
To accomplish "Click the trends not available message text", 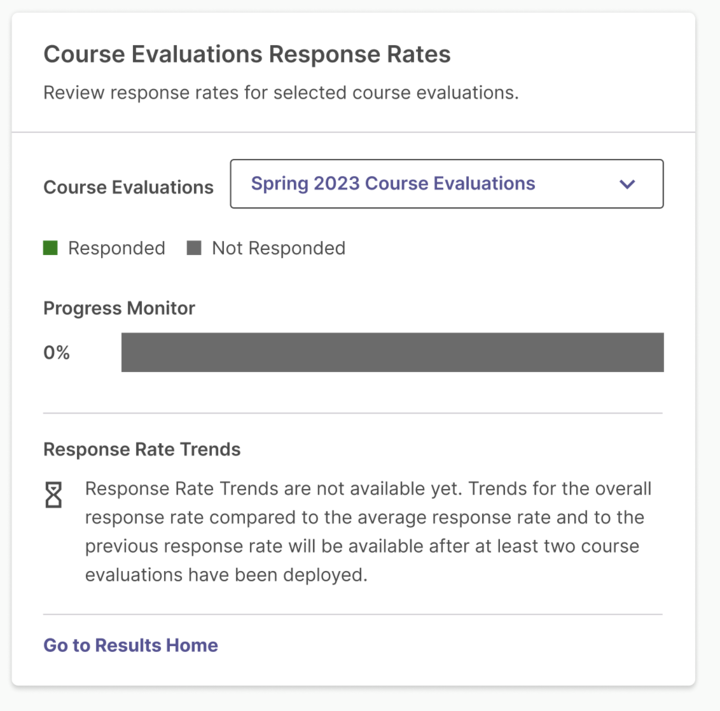I will click(368, 531).
